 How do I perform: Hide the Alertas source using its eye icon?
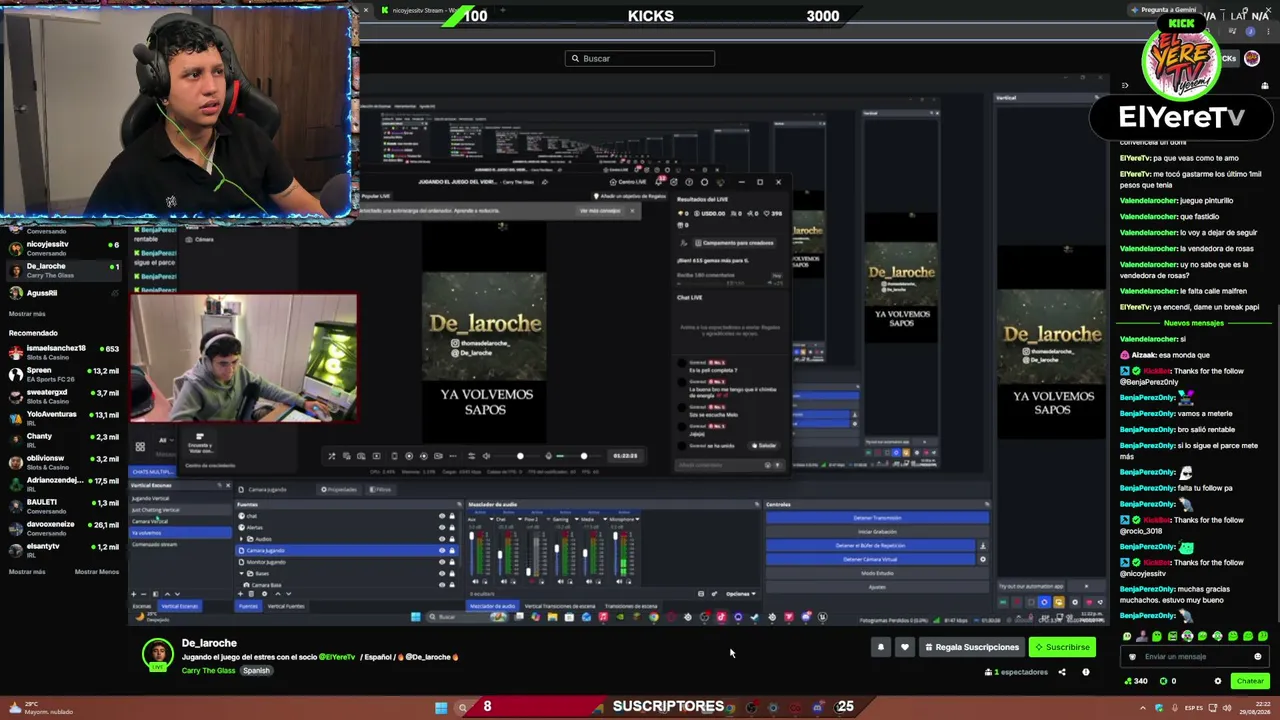(442, 527)
